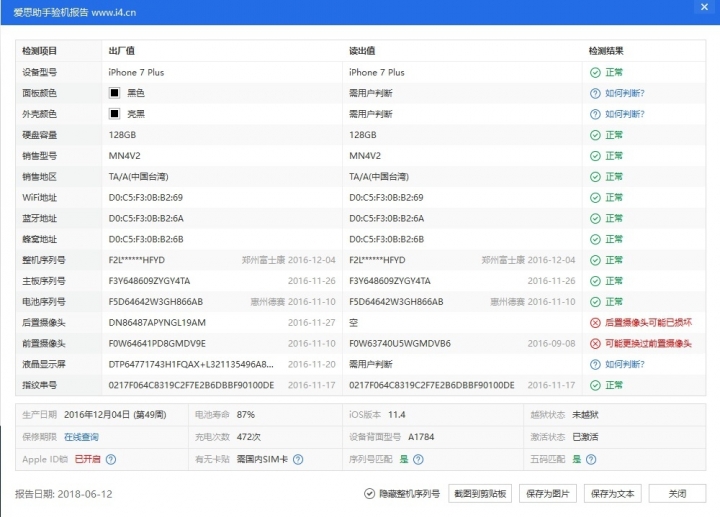Click the 如何判断 help icon for 面板颜色
Viewport: 720px width, 517px height.
coord(595,93)
